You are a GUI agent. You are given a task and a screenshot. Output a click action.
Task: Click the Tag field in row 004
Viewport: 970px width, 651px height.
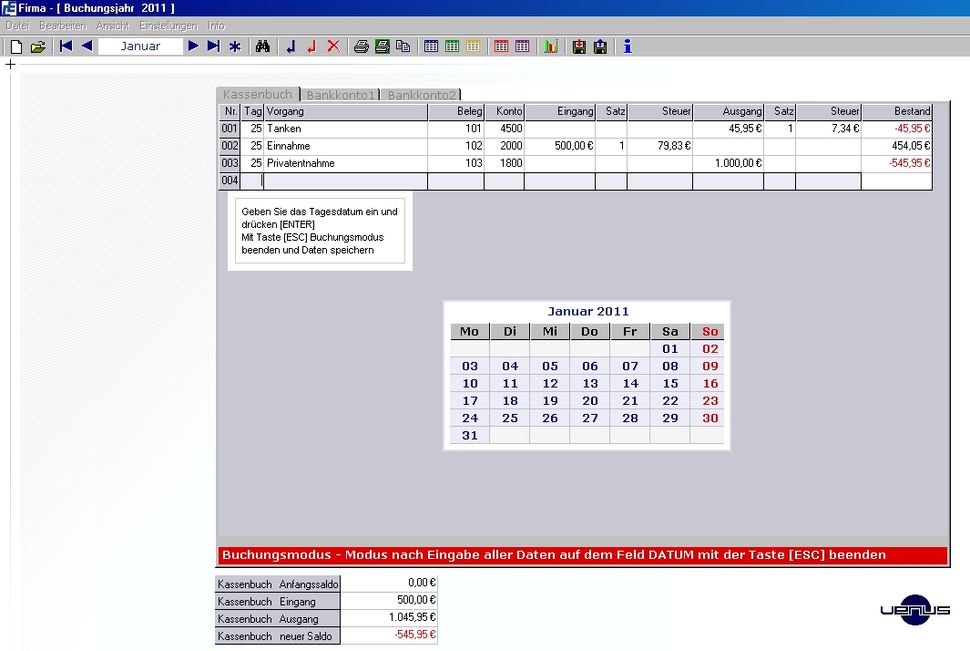(252, 181)
